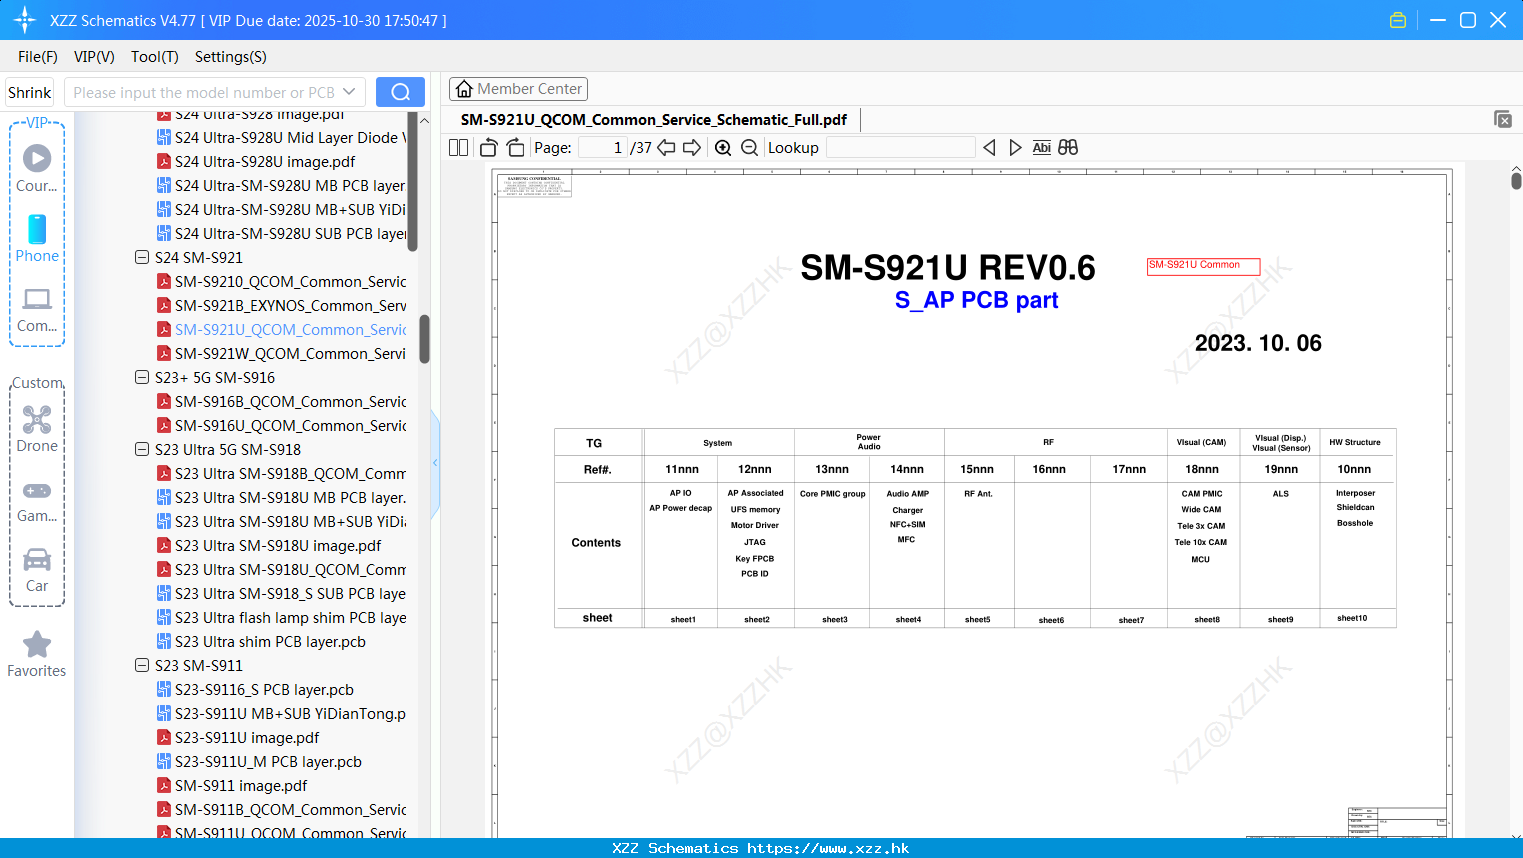This screenshot has height=858, width=1523.
Task: Click the blue search magnifier button
Action: coord(400,92)
